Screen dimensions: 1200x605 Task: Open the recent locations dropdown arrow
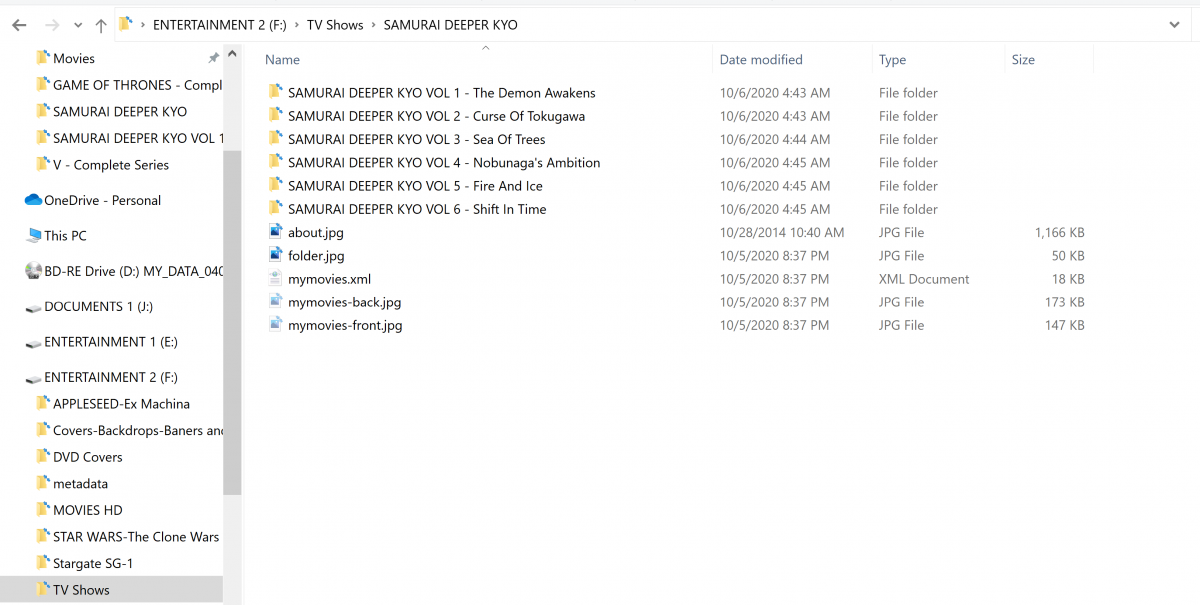click(x=78, y=26)
